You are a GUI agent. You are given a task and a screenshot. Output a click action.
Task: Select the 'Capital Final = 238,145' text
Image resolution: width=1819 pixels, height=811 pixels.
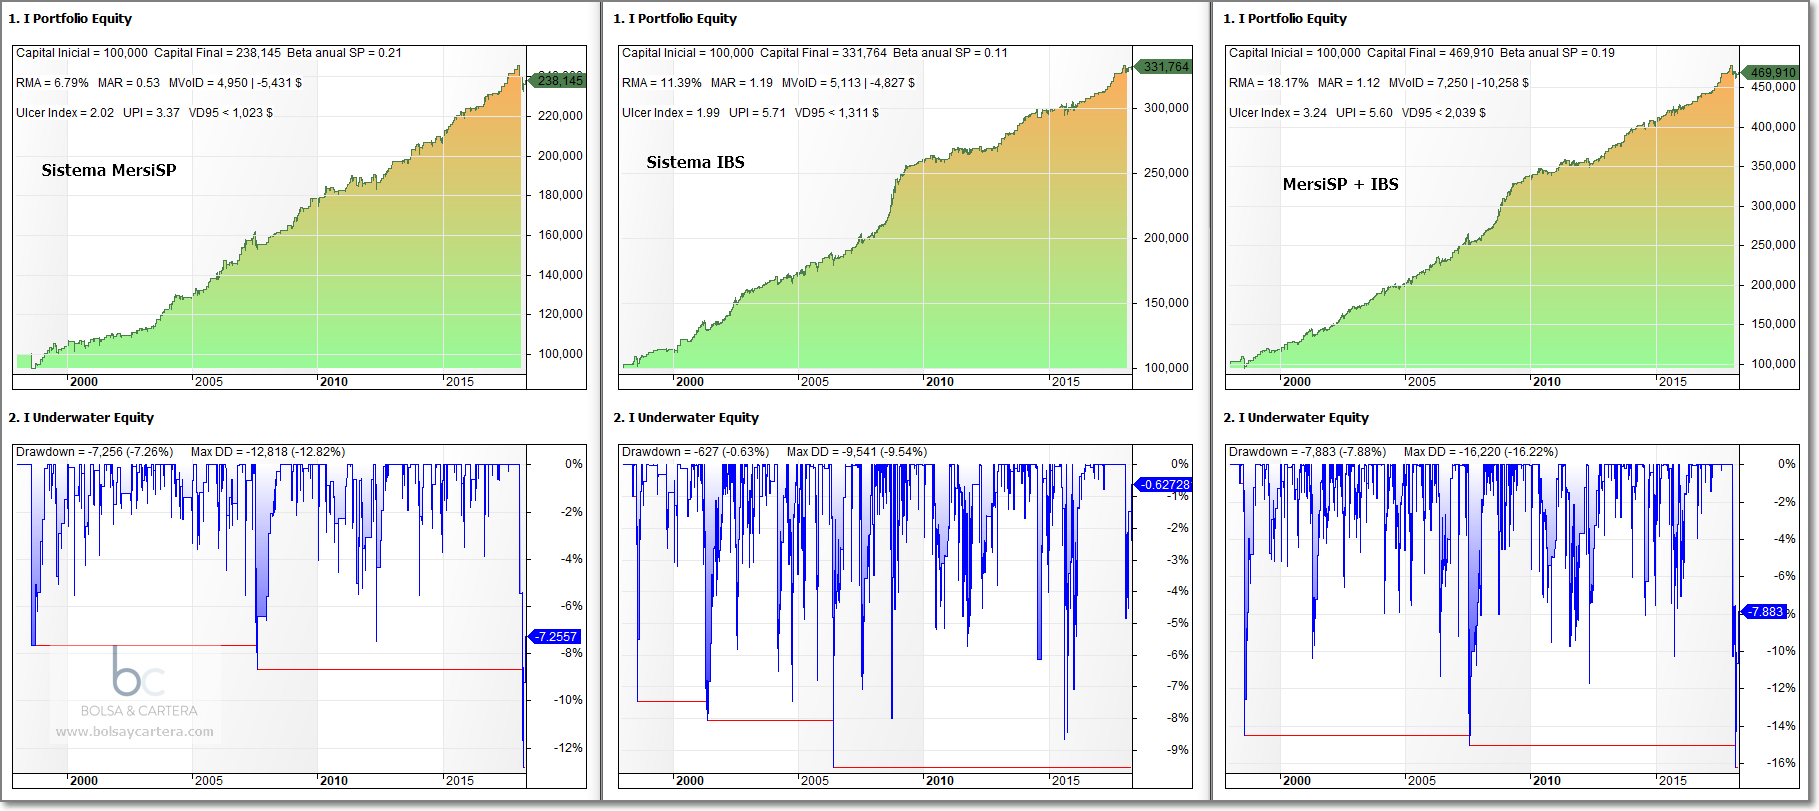click(217, 53)
